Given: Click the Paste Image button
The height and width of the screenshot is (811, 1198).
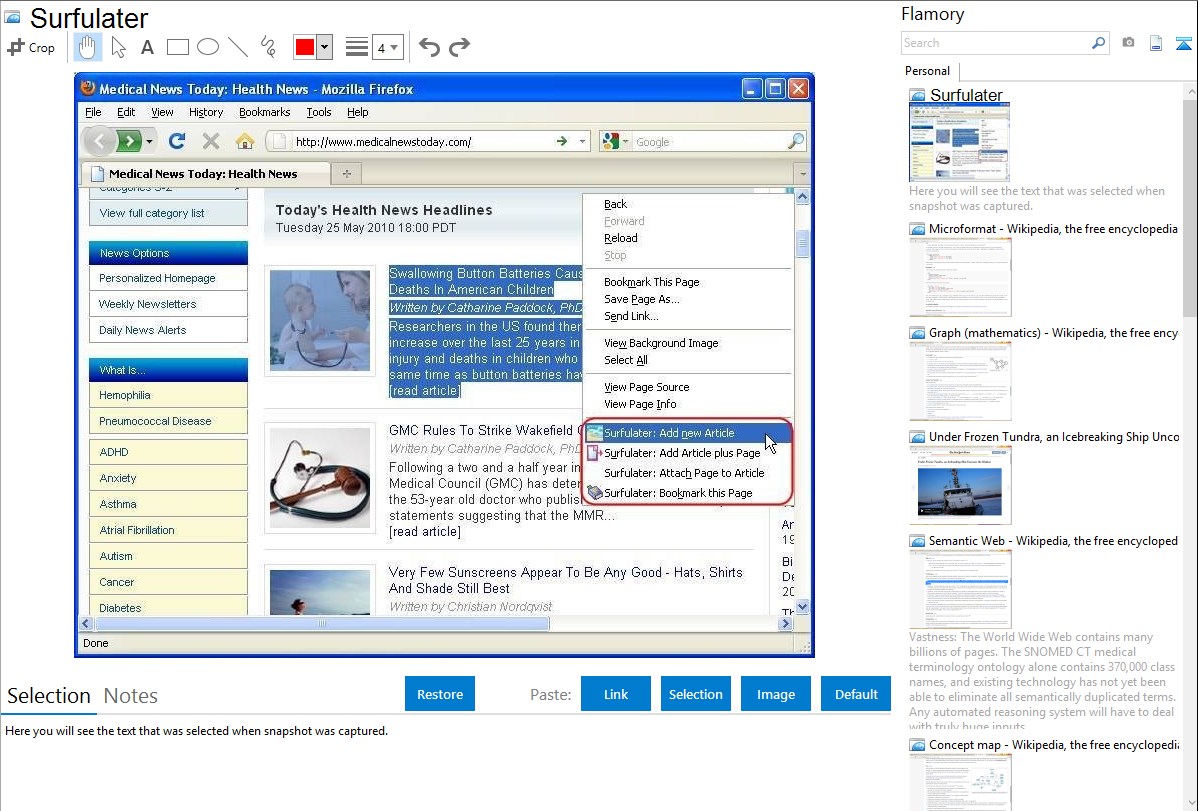Looking at the screenshot, I should (x=775, y=694).
